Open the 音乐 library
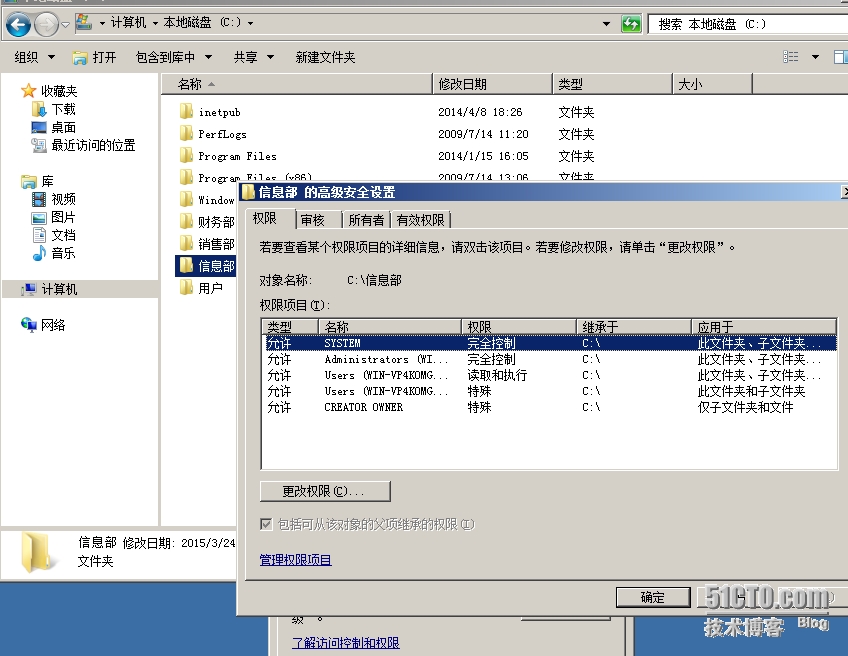 63,253
